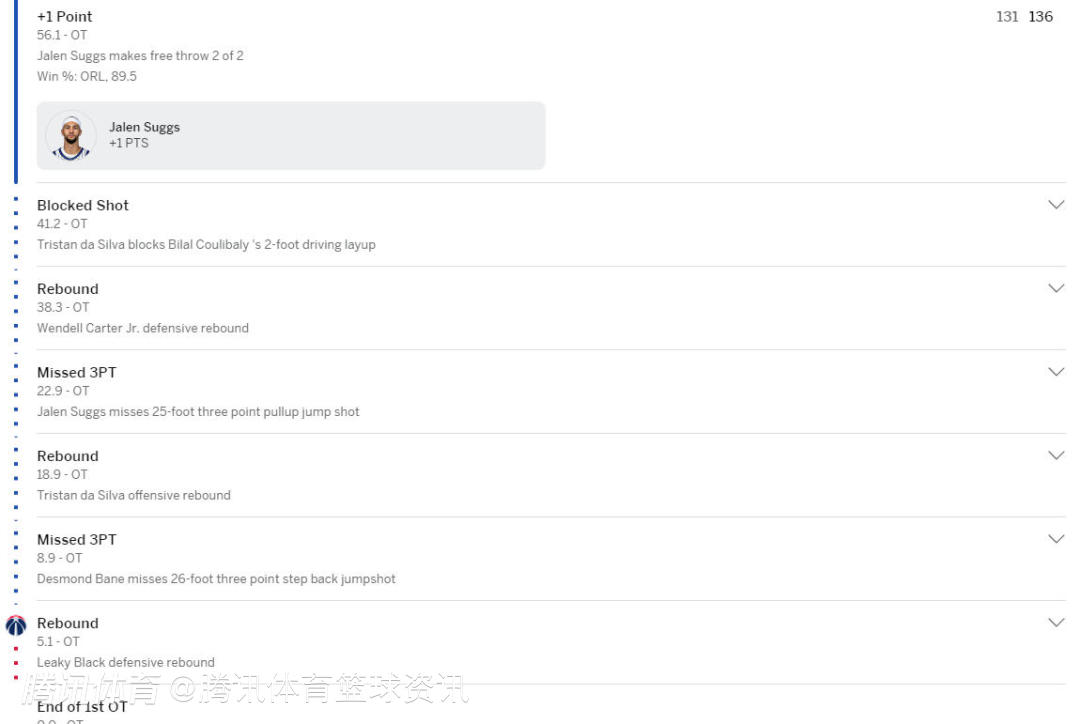Toggle chevron on Leaky Black rebound row
This screenshot has height=724, width=1080.
(x=1055, y=623)
